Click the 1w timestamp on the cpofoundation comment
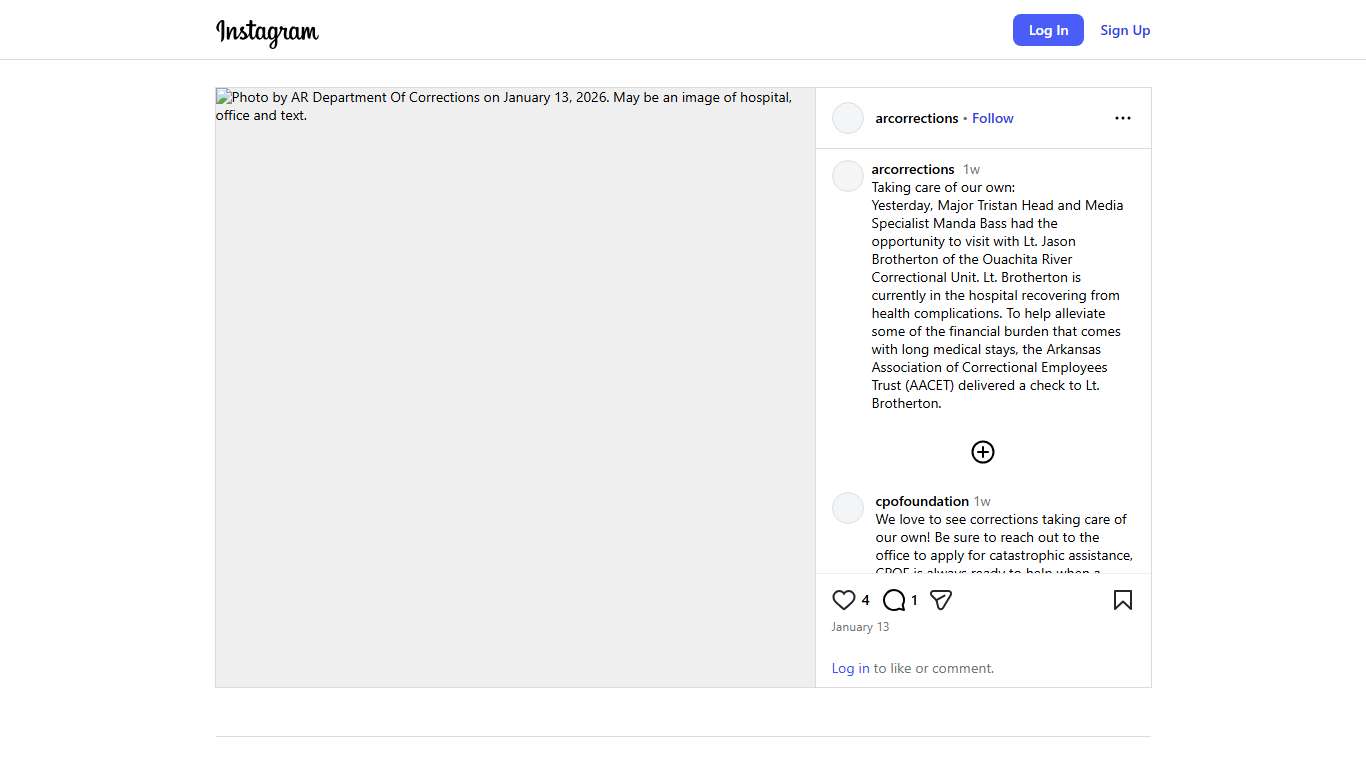Viewport: 1366px width, 768px height. 982,501
